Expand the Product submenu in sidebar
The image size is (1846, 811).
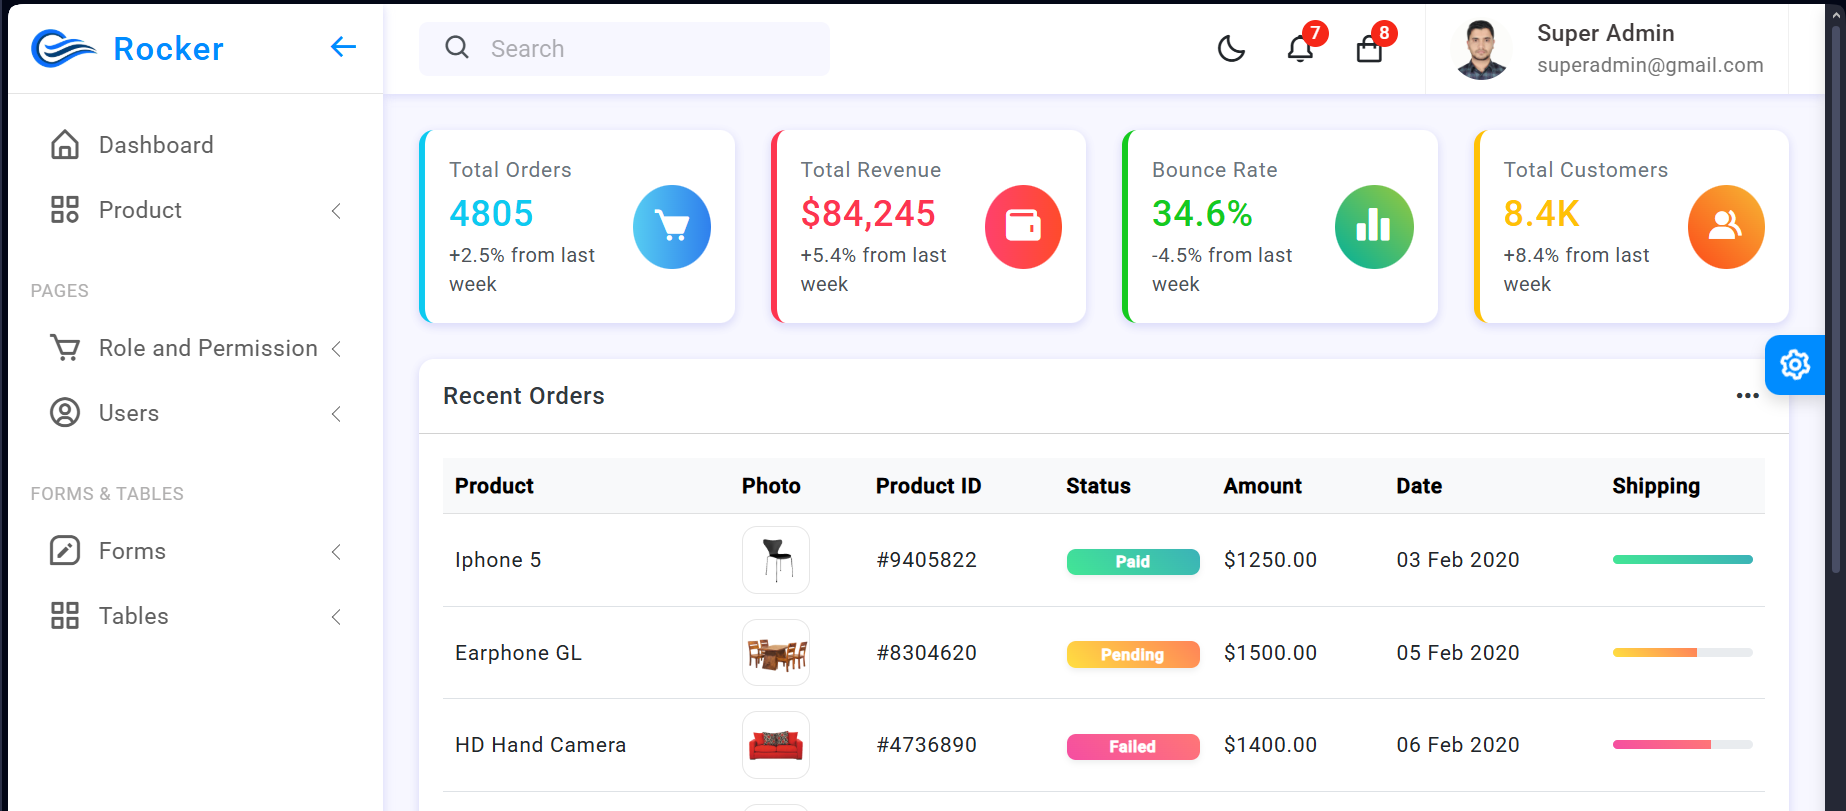(x=336, y=211)
